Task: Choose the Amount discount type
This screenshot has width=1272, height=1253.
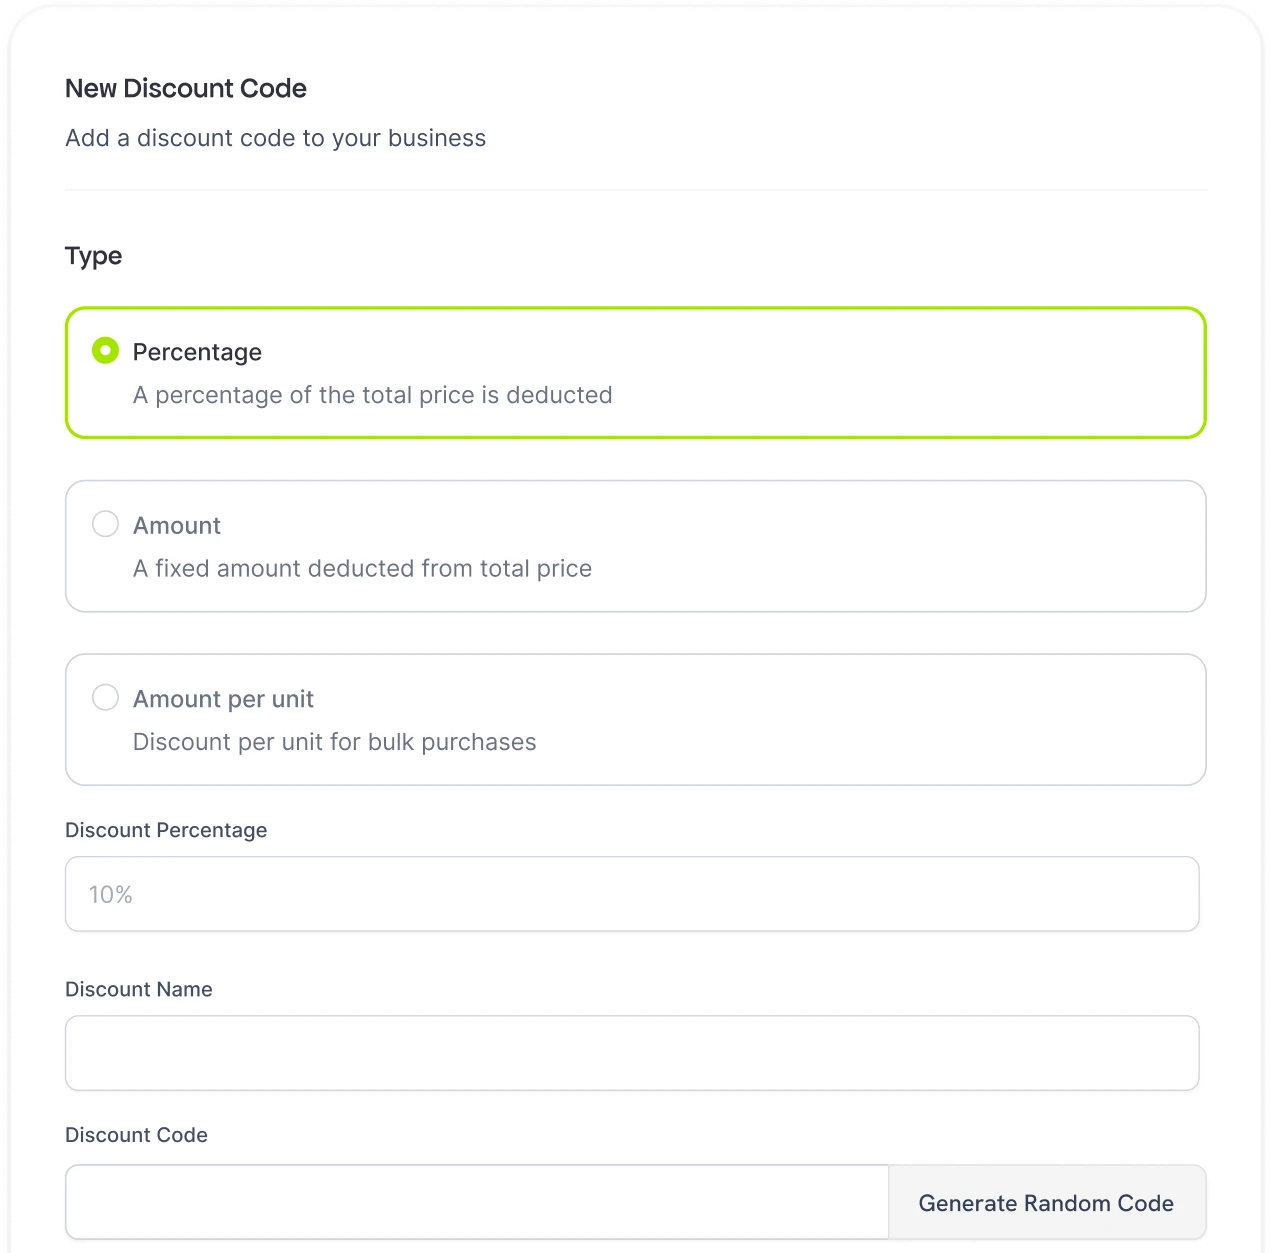Action: pyautogui.click(x=105, y=523)
